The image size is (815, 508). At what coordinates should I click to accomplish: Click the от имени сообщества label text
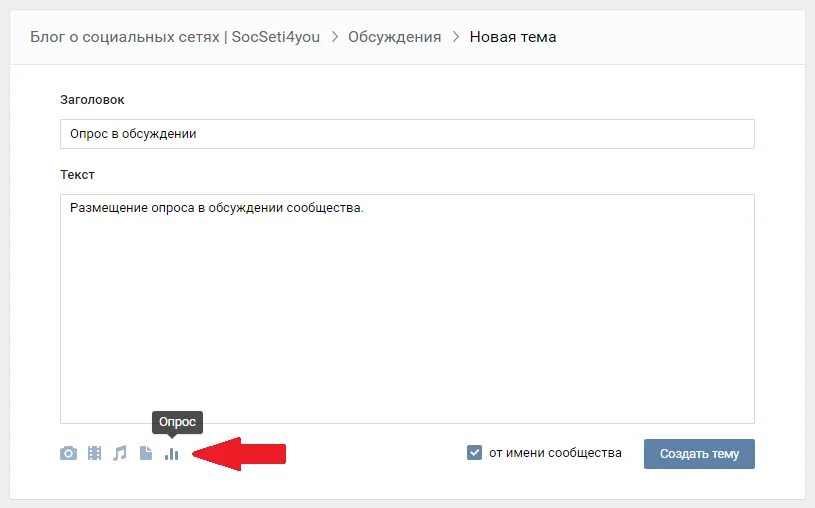click(555, 453)
